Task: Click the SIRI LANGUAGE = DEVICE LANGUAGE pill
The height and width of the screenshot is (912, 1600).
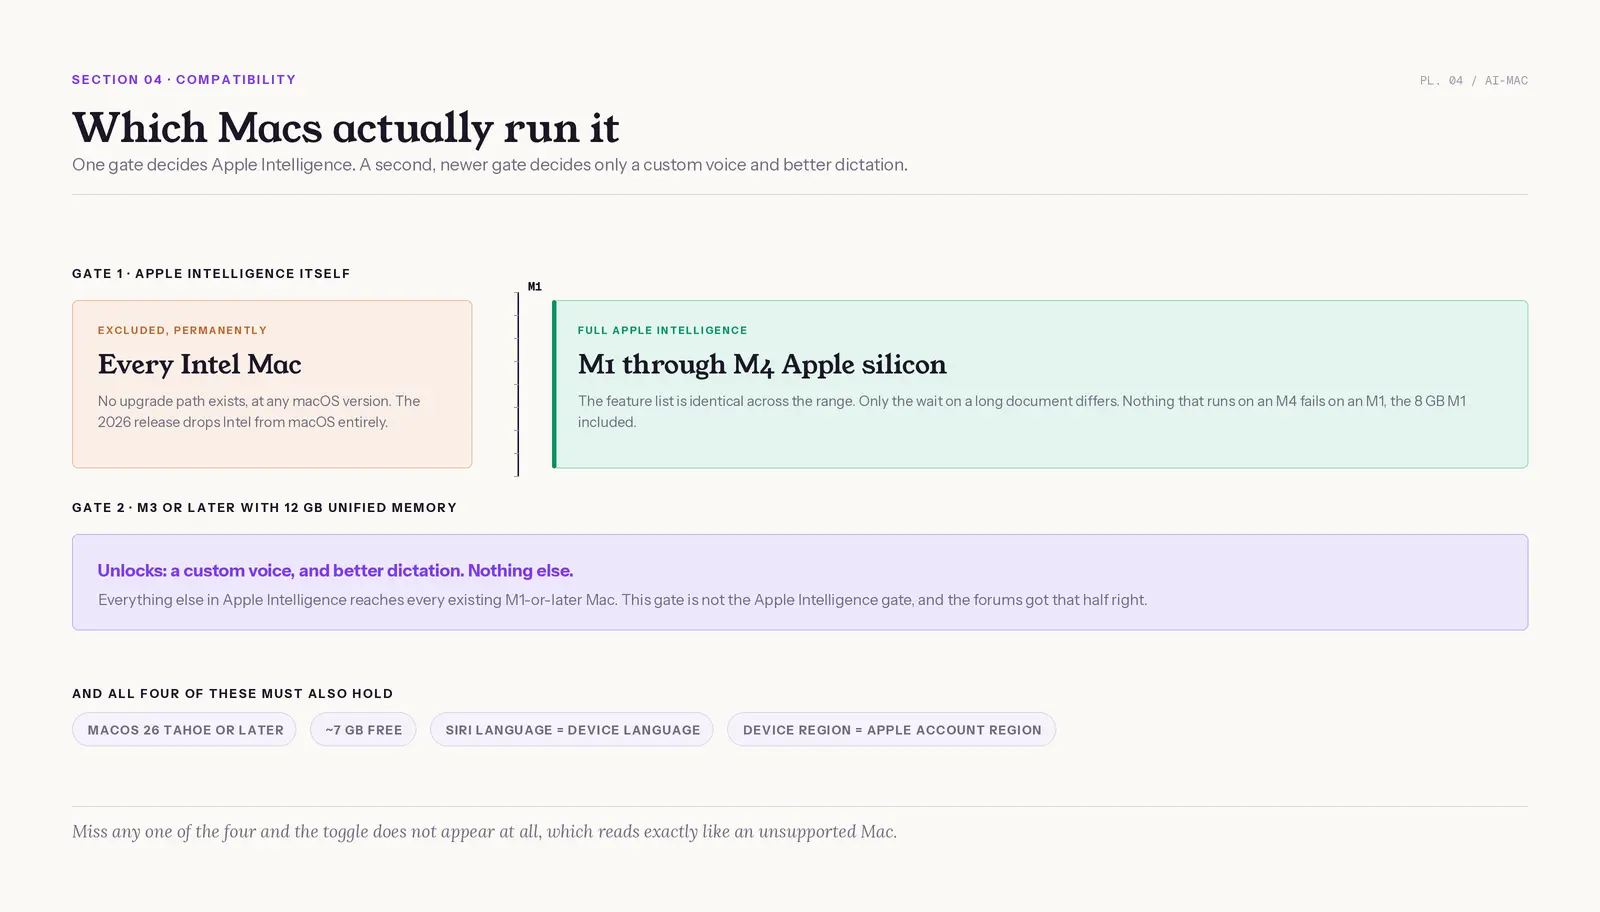Action: (x=572, y=729)
